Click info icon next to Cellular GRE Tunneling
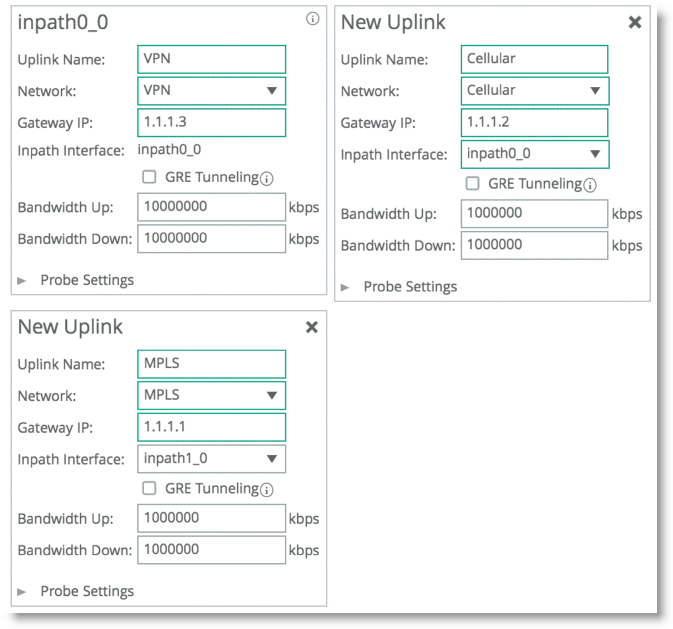673x629 pixels. tap(590, 185)
